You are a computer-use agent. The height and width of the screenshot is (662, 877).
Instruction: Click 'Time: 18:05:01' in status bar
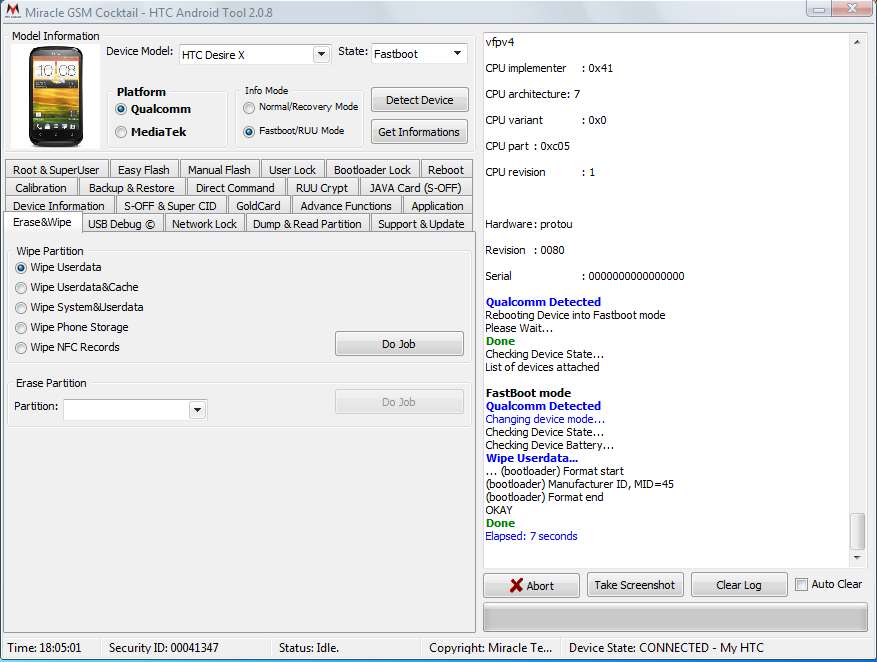pyautogui.click(x=44, y=647)
